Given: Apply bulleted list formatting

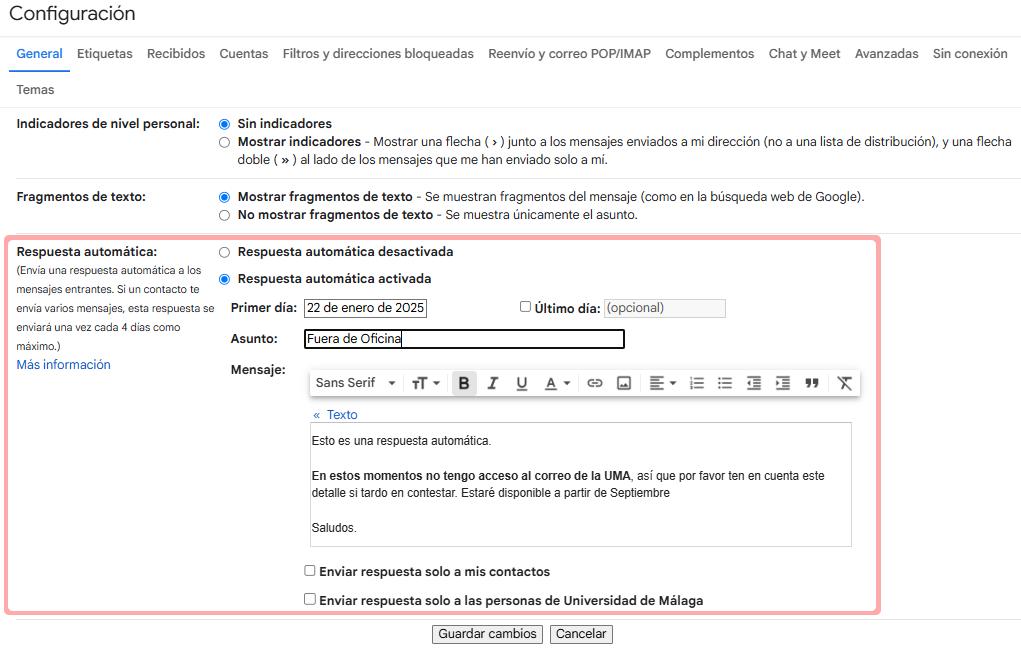Looking at the screenshot, I should (725, 383).
